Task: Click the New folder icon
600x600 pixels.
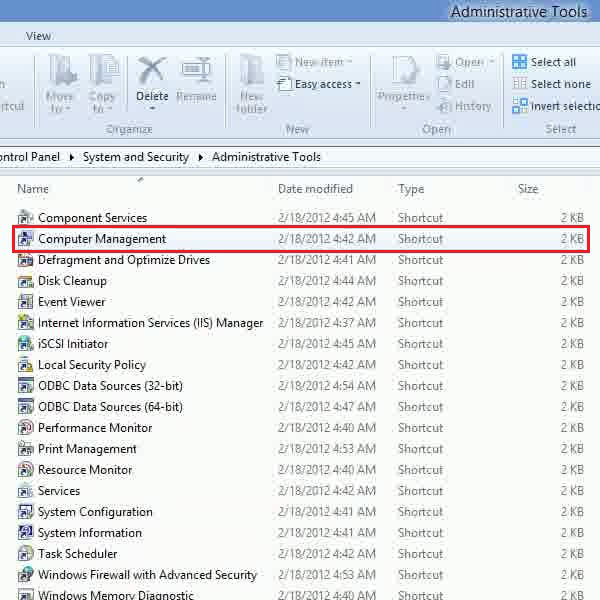Action: tap(251, 71)
